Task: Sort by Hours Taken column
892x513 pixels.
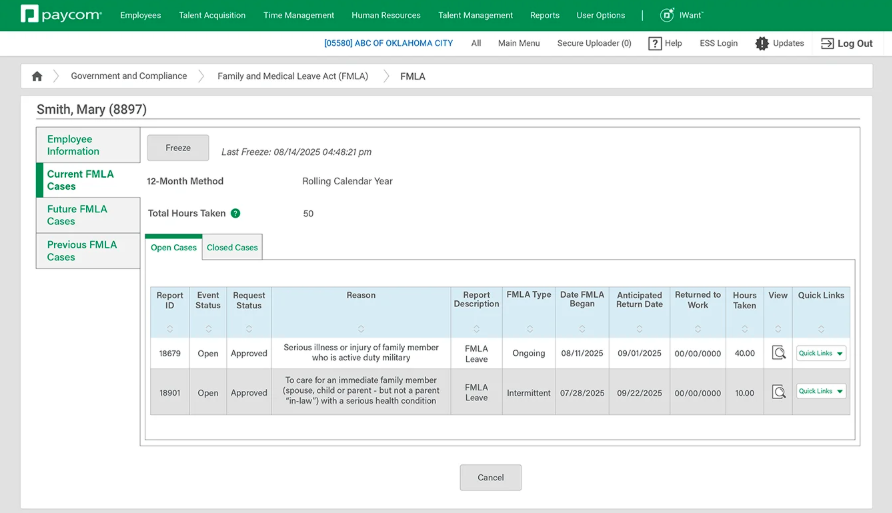Action: click(745, 329)
